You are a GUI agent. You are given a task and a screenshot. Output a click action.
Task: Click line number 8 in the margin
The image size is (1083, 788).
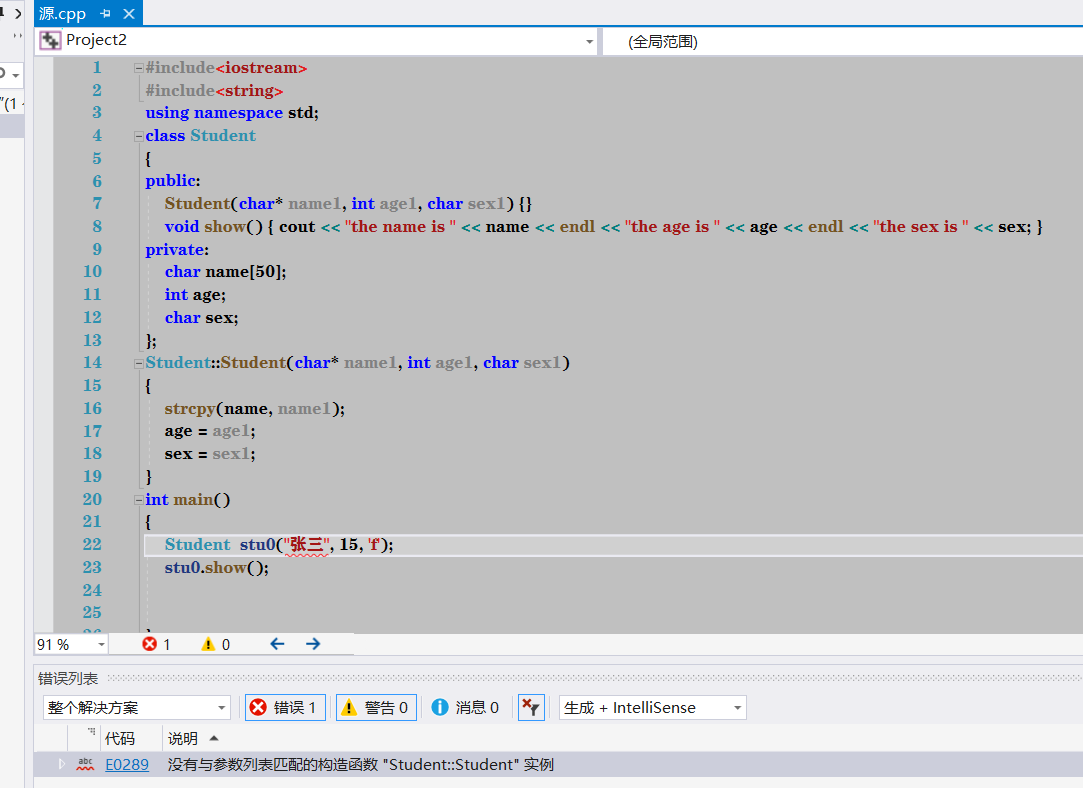pos(97,227)
